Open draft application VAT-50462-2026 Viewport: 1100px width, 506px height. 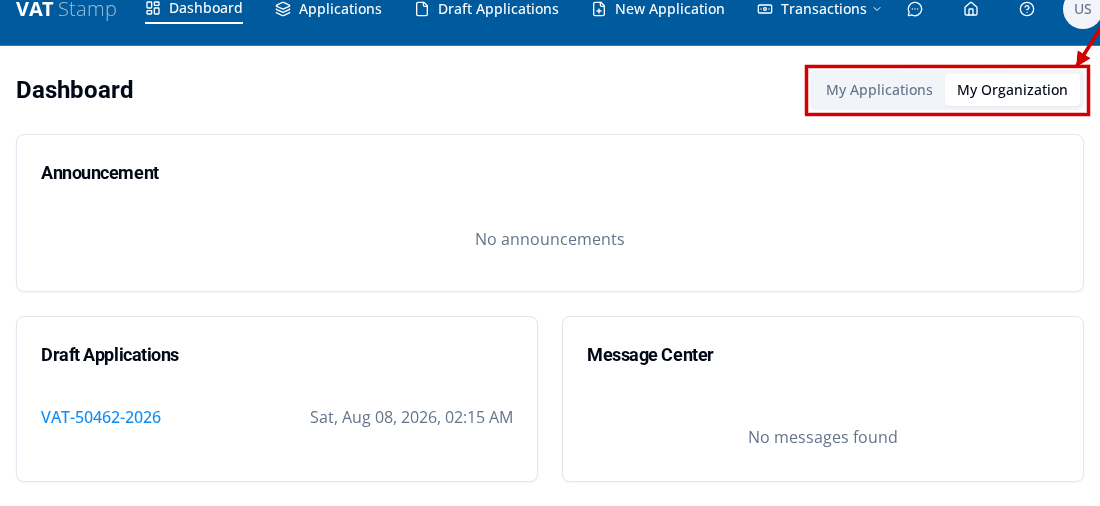[101, 418]
